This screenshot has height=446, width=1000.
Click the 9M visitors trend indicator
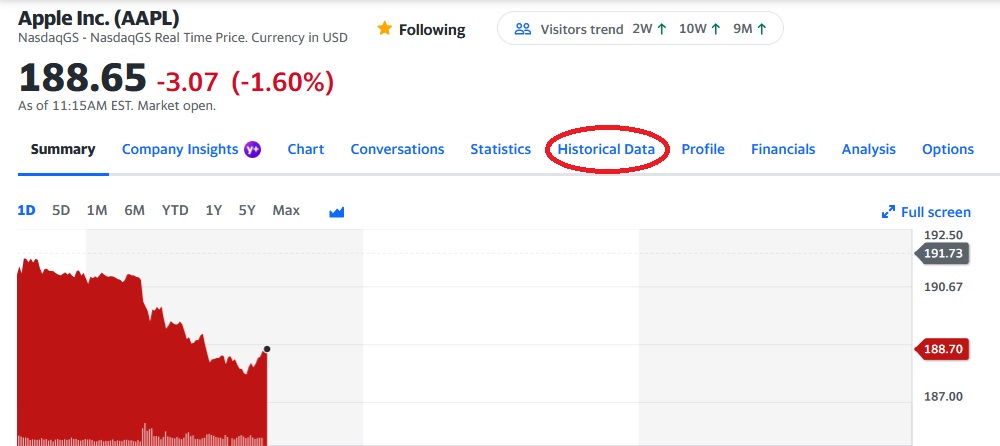click(x=749, y=29)
